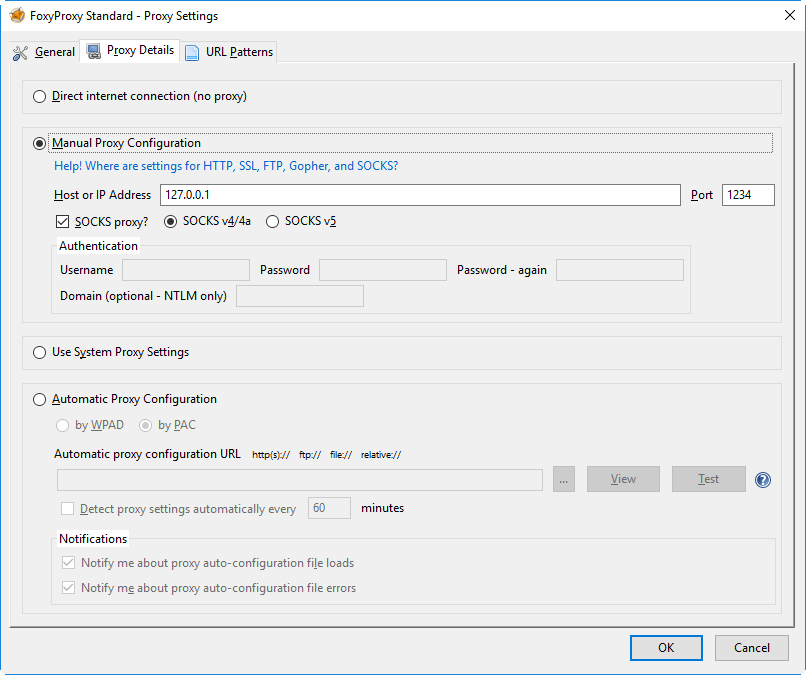Focus the Username field
The image size is (806, 675).
pyautogui.click(x=186, y=270)
